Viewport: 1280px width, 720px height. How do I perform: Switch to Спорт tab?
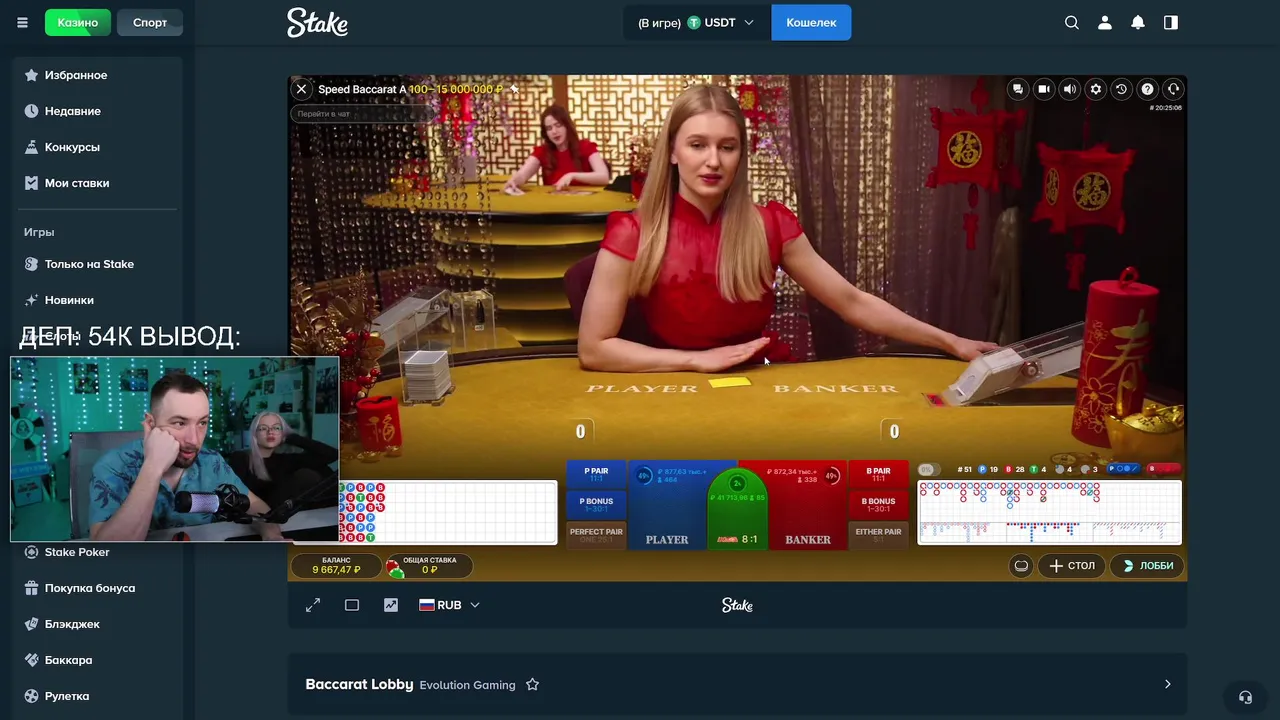tap(150, 22)
